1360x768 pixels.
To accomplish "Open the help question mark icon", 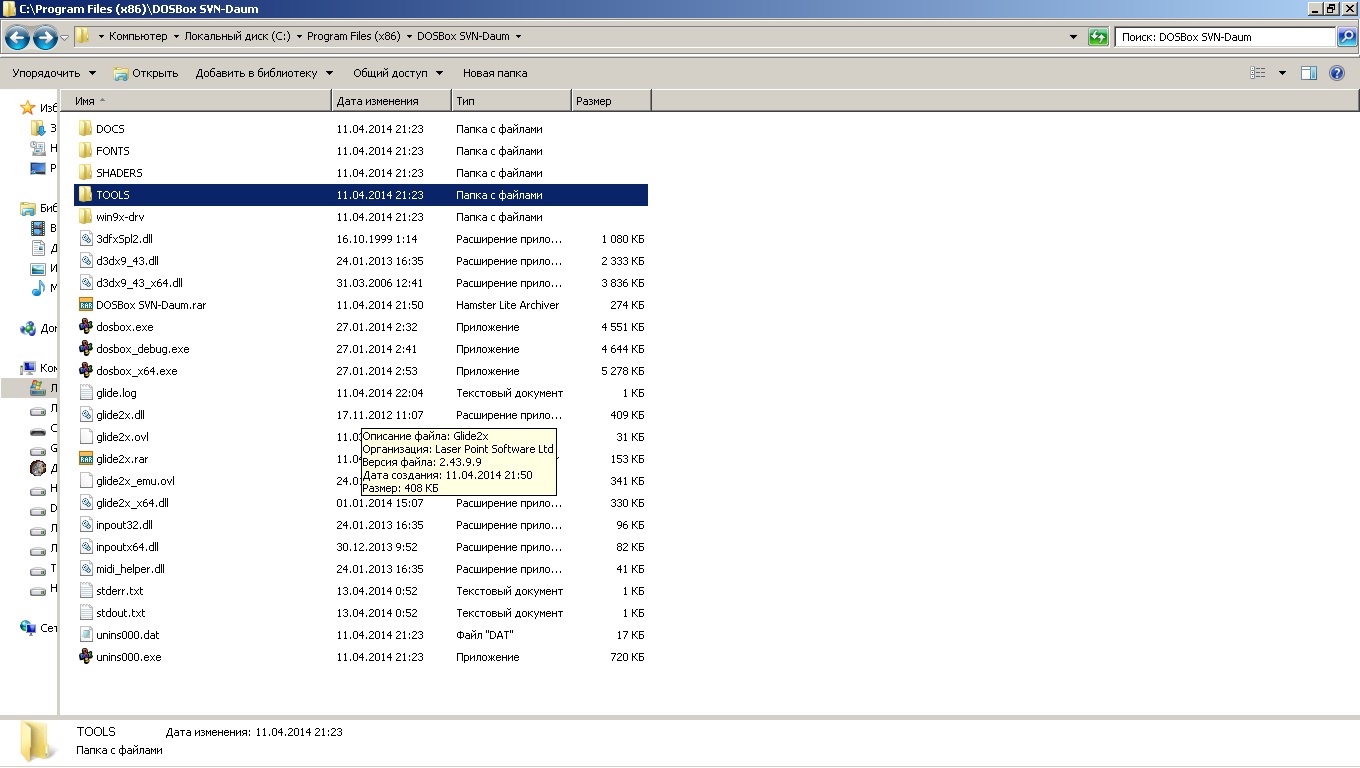I will point(1337,73).
